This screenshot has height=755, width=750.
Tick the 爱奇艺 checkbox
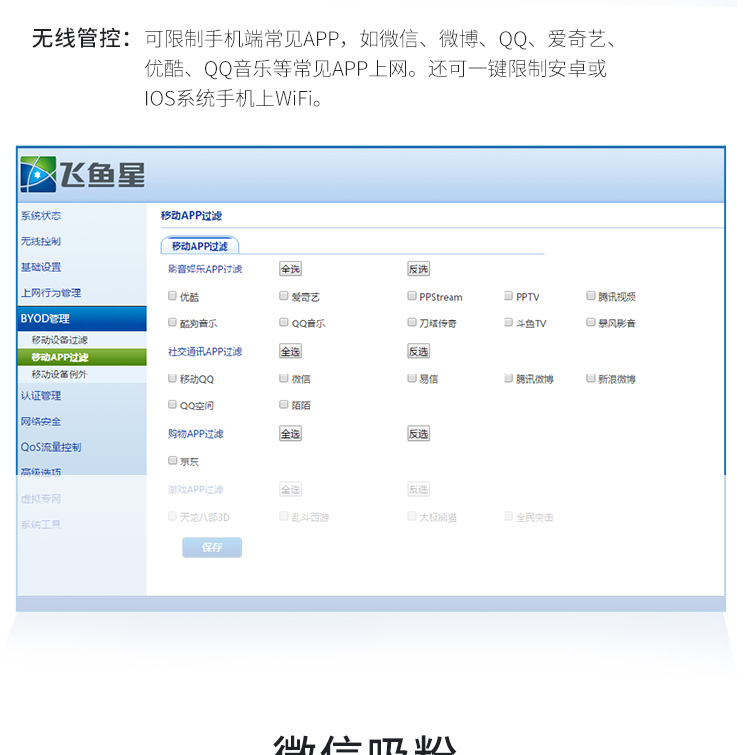point(284,296)
